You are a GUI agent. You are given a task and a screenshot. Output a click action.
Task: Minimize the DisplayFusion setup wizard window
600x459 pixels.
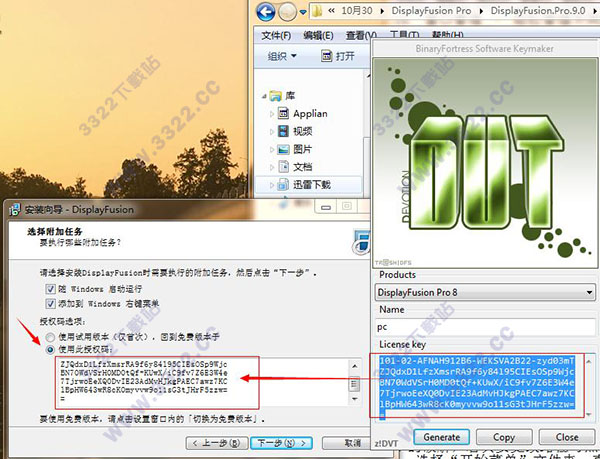coord(326,207)
